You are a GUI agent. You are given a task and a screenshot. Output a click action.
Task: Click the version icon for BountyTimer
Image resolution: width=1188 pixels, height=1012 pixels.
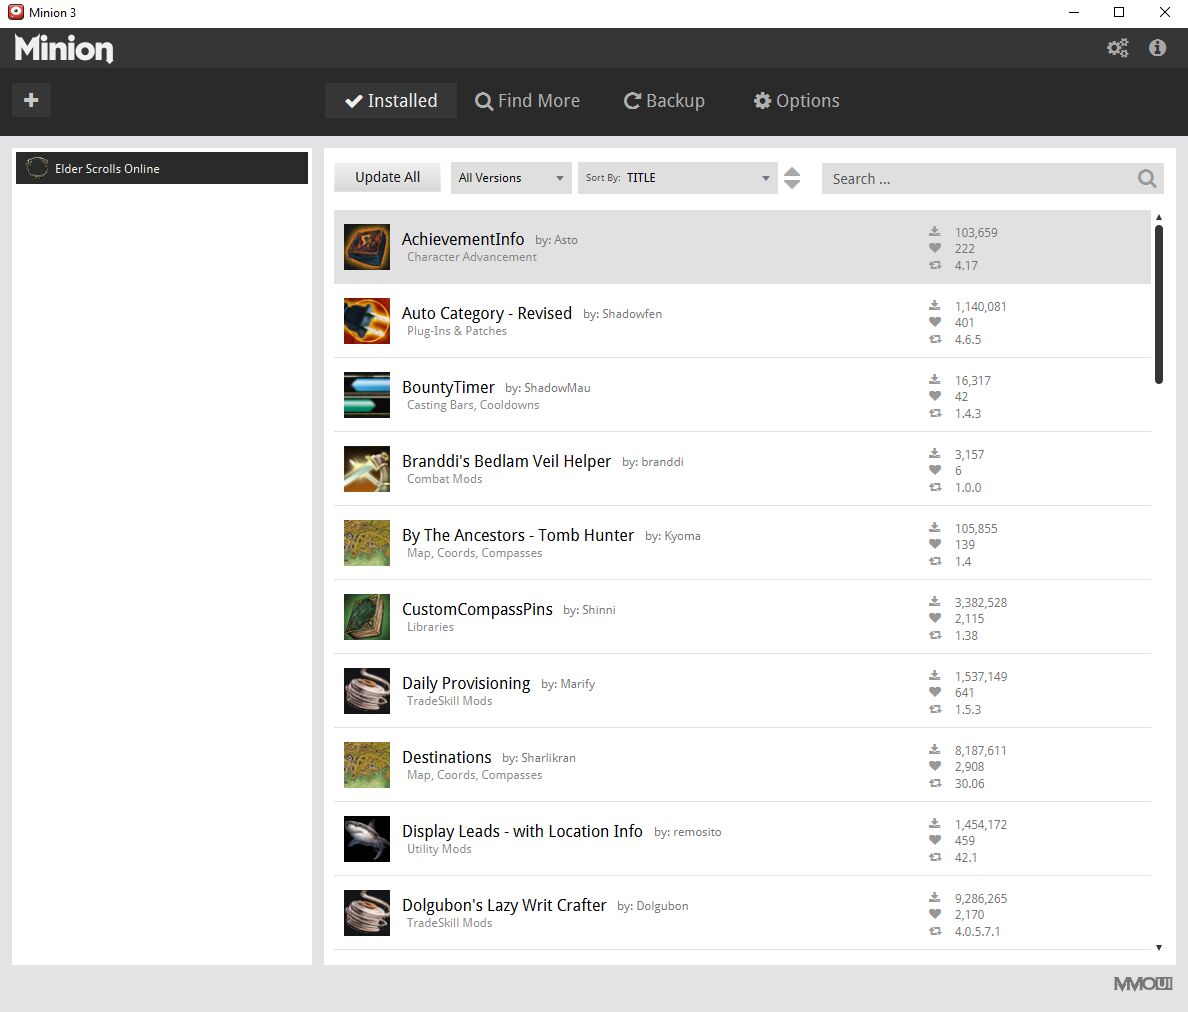pyautogui.click(x=935, y=413)
